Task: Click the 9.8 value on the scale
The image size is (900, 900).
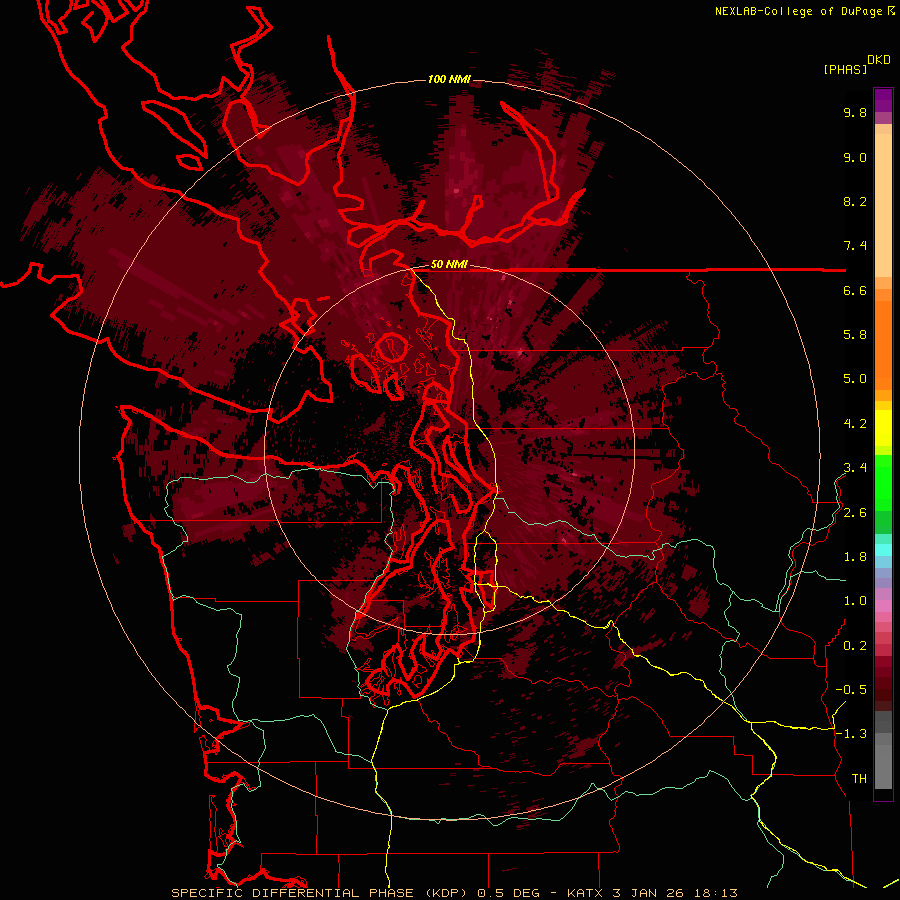Action: coord(855,112)
